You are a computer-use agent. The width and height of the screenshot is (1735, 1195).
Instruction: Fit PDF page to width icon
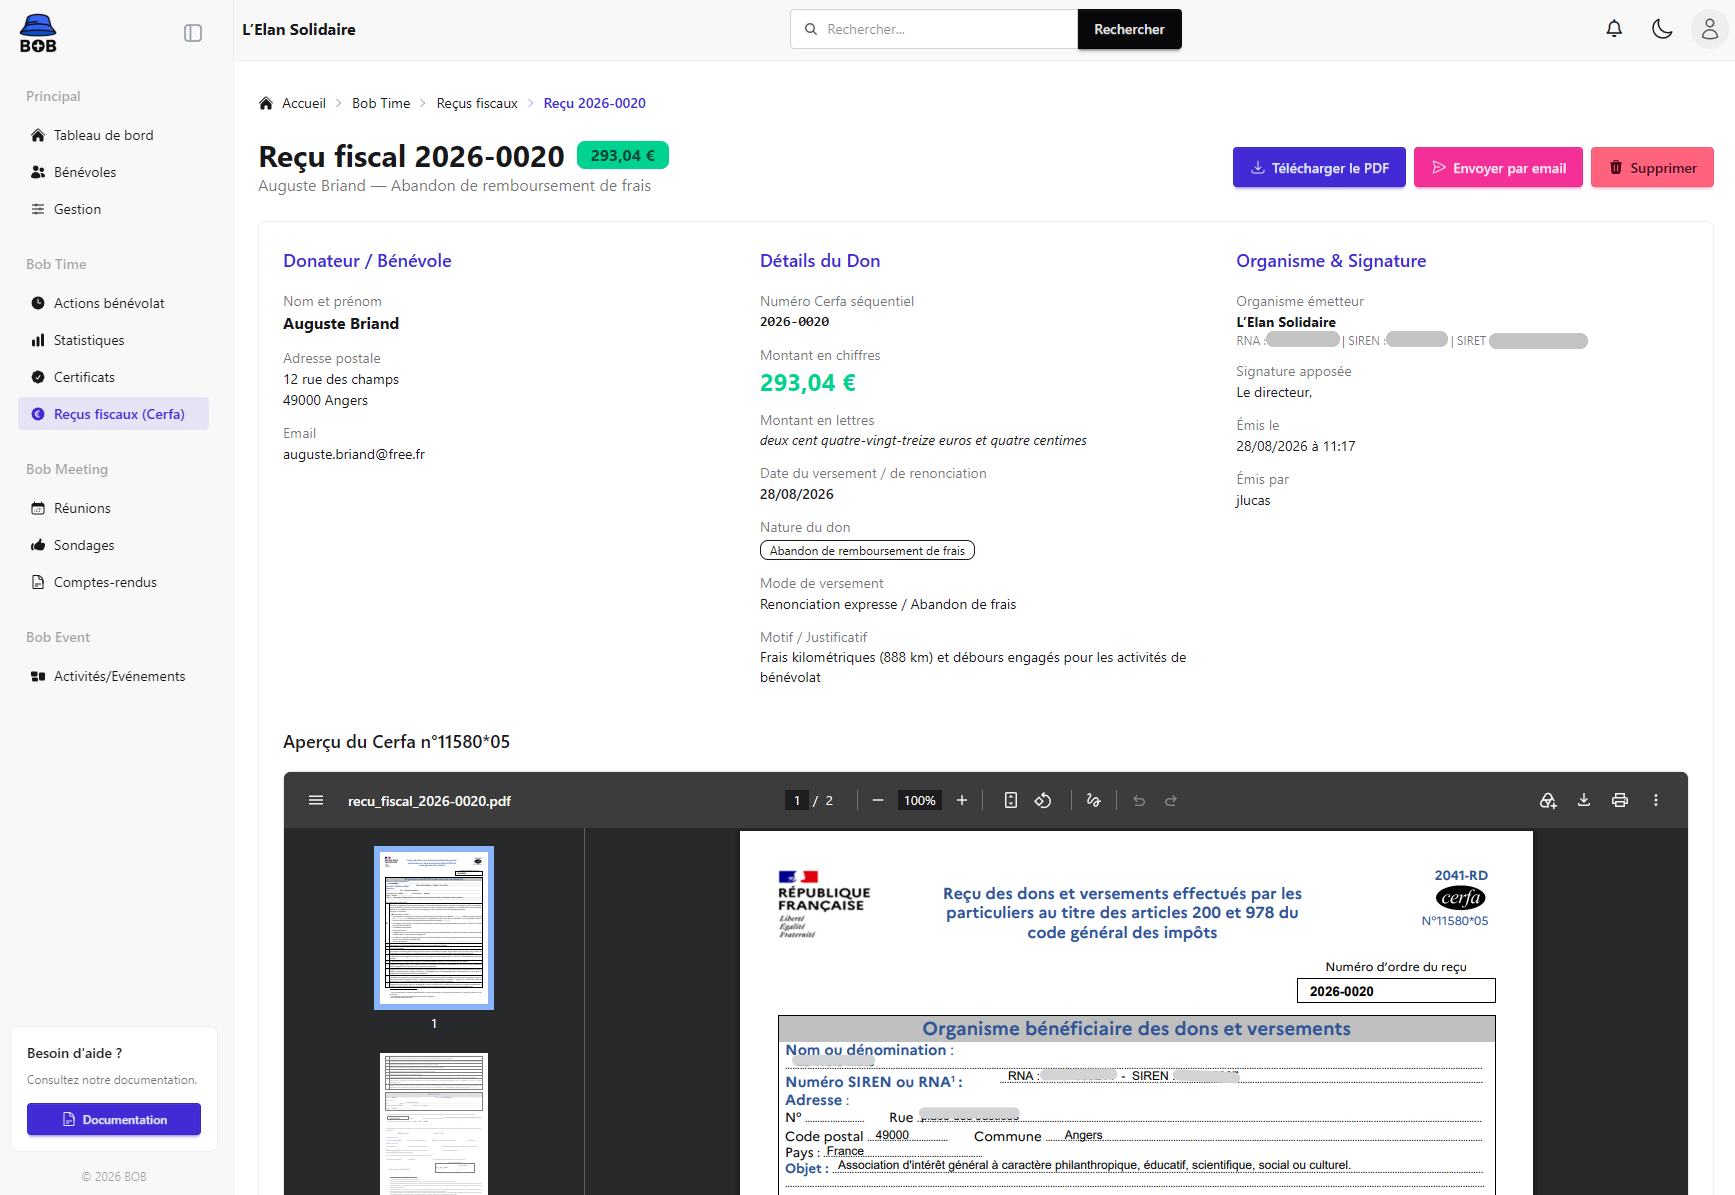[x=1011, y=800]
